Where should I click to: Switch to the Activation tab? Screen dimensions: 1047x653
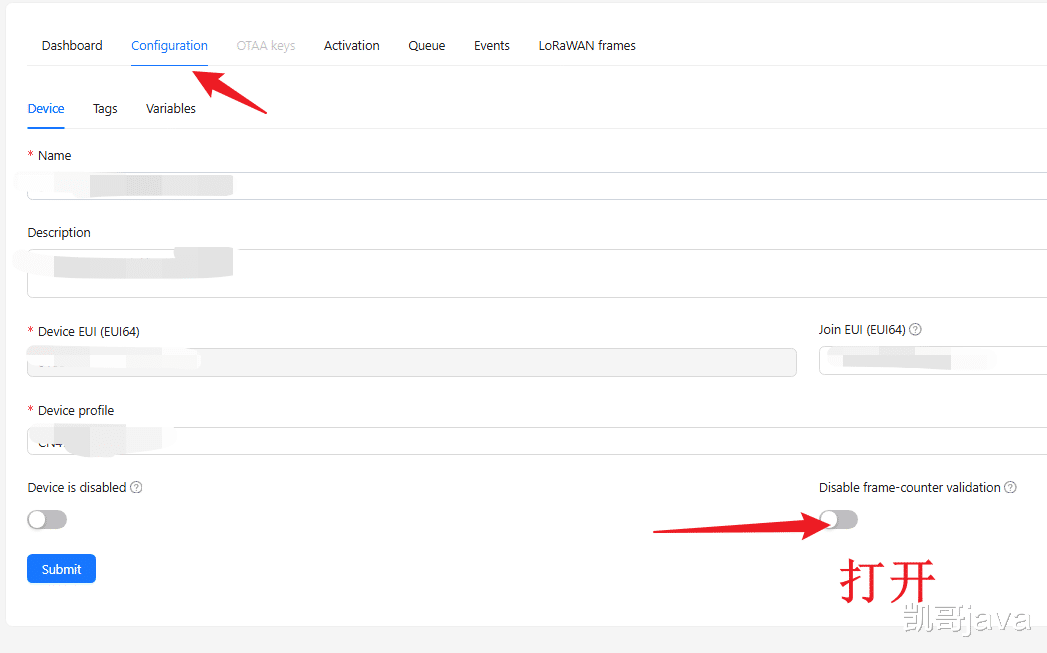coord(351,45)
